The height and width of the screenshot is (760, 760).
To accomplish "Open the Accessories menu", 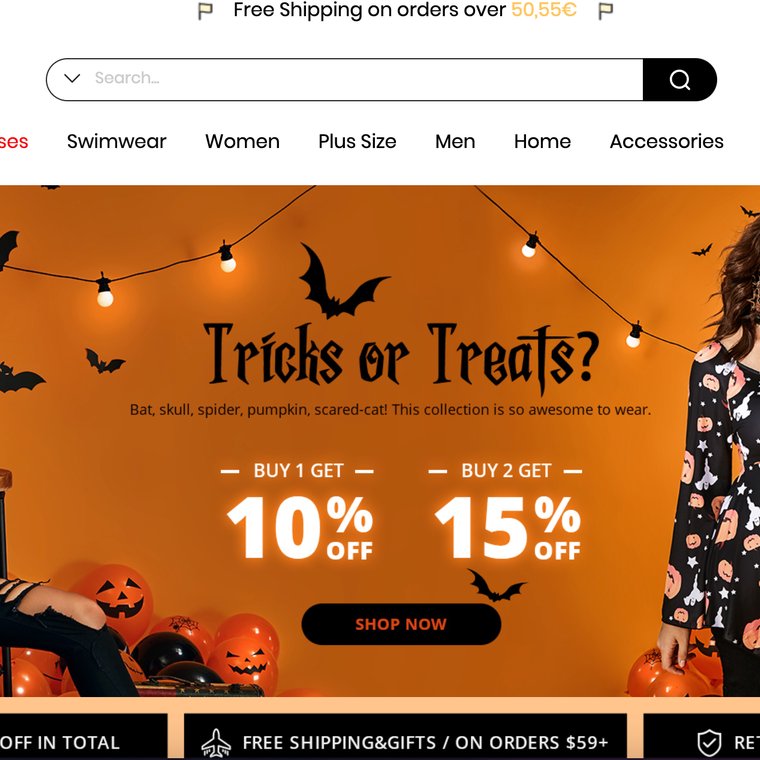I will (x=666, y=142).
